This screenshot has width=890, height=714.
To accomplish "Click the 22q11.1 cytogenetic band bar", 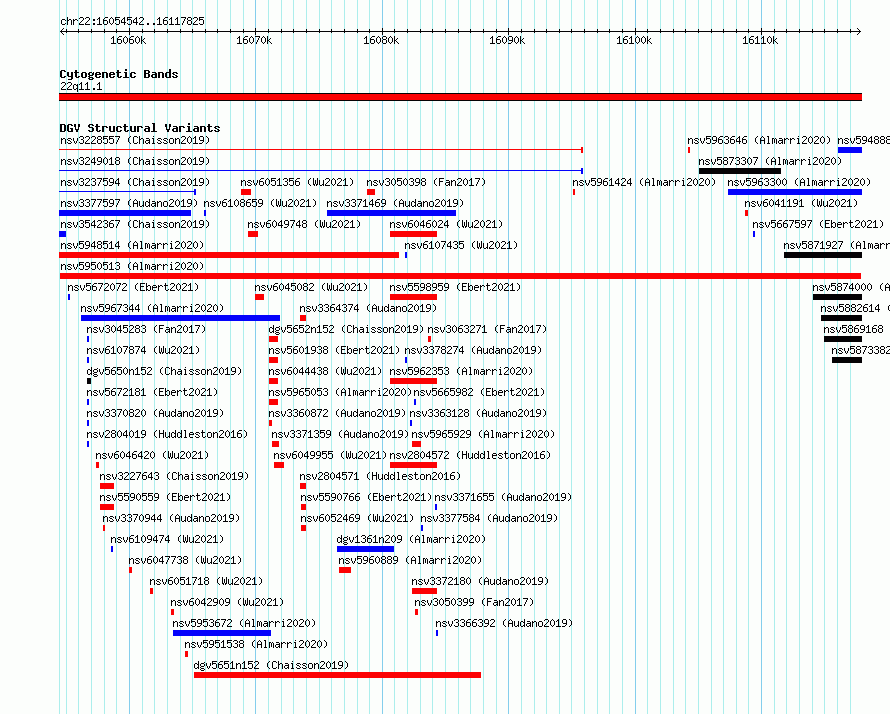I will tap(460, 97).
